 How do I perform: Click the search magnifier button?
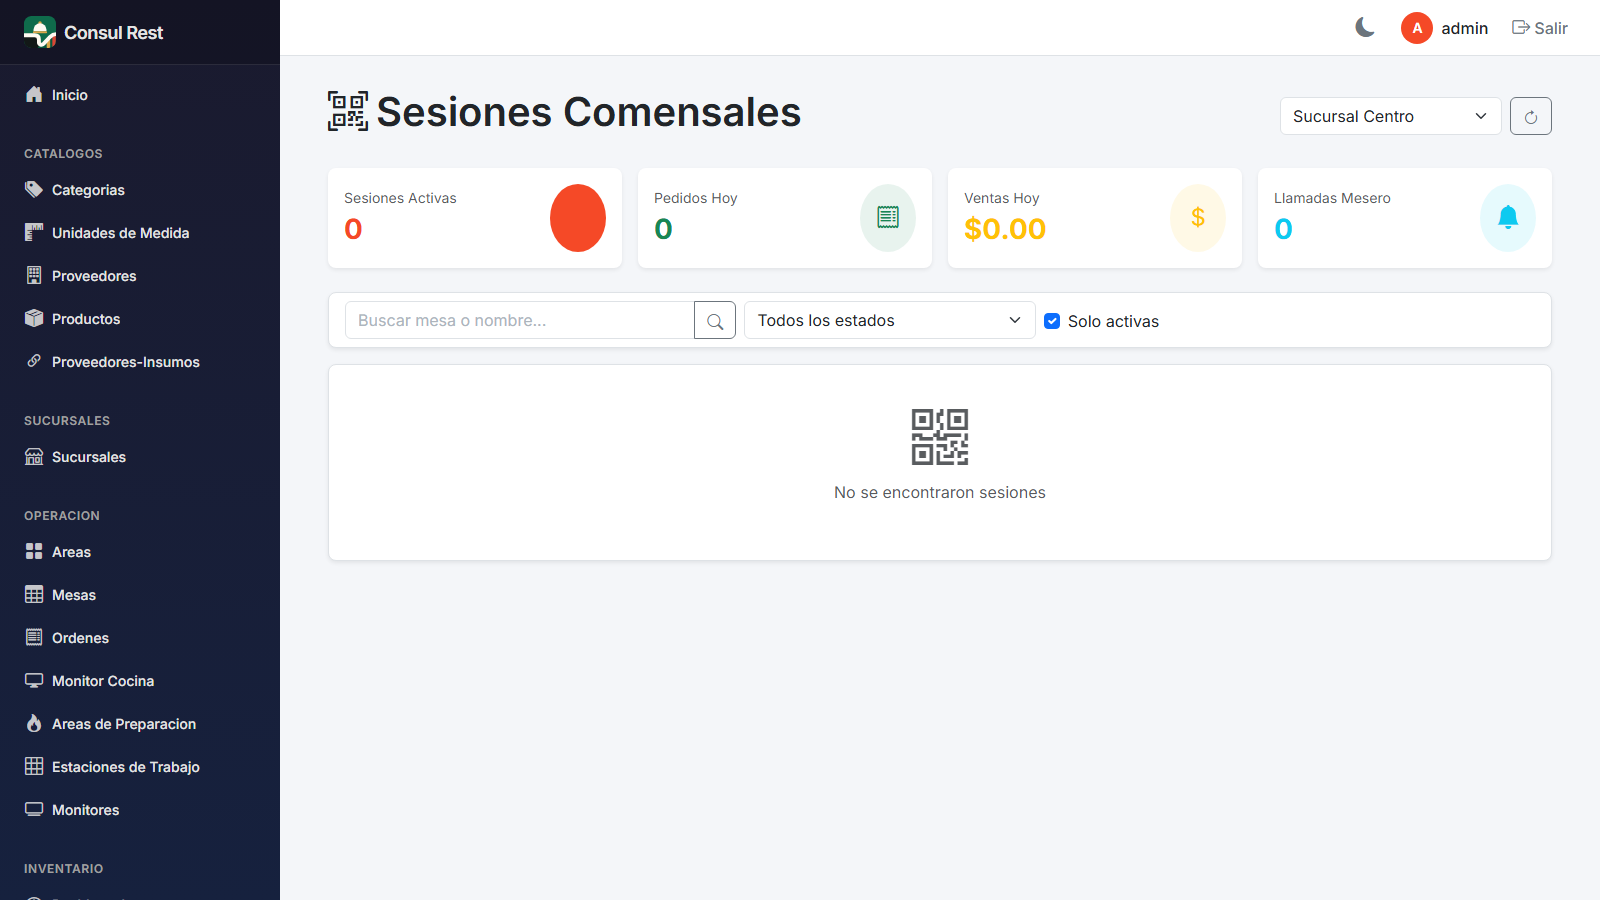[x=715, y=320]
